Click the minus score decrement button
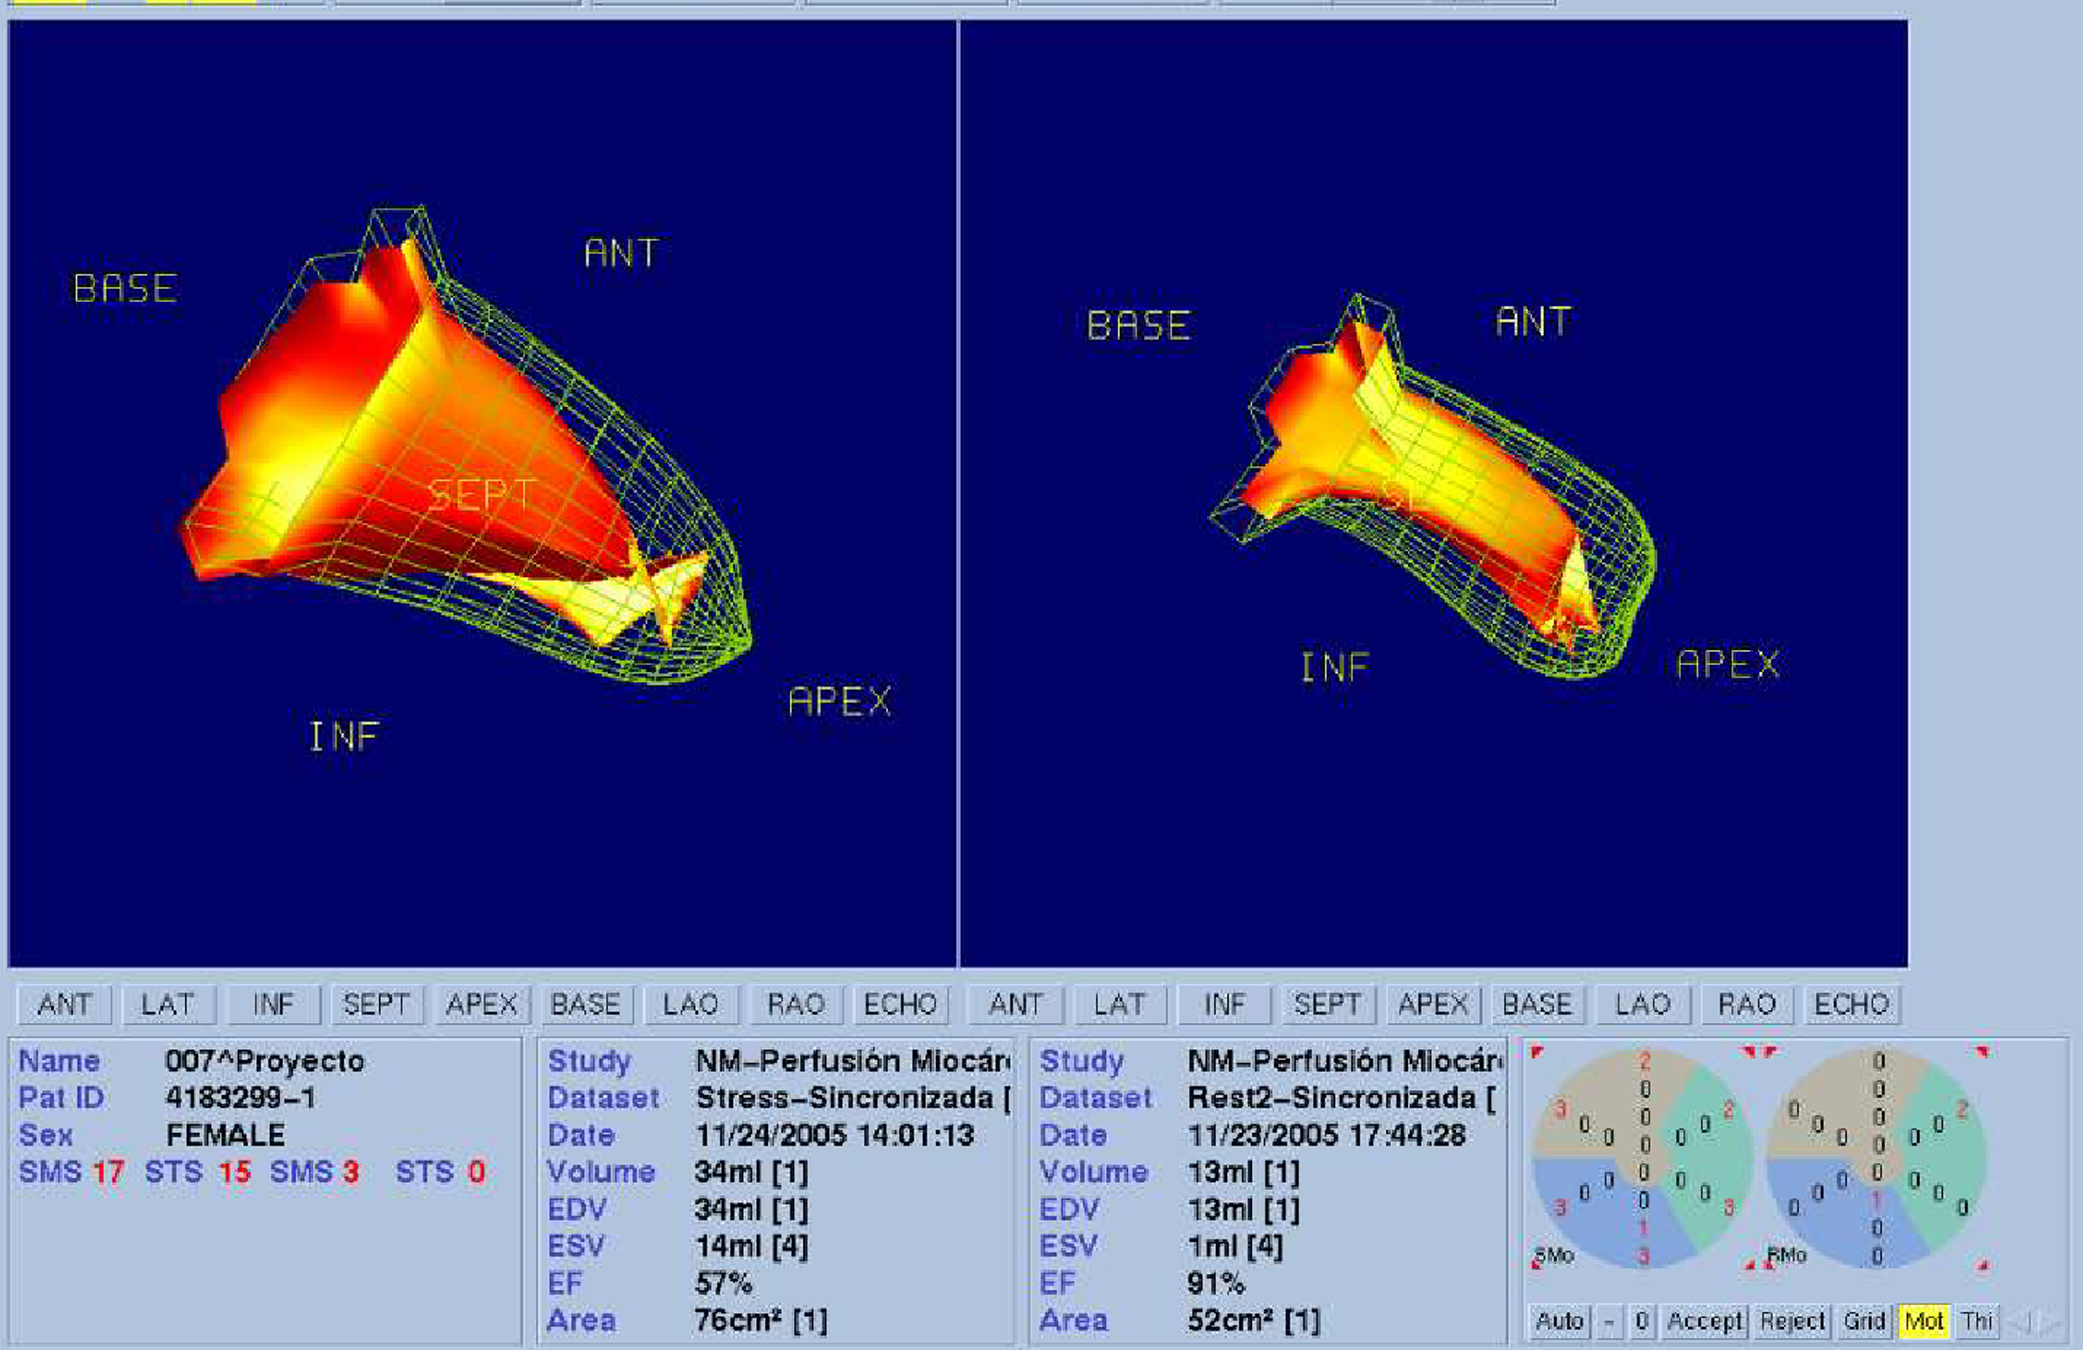The image size is (2083, 1350). [x=1608, y=1321]
